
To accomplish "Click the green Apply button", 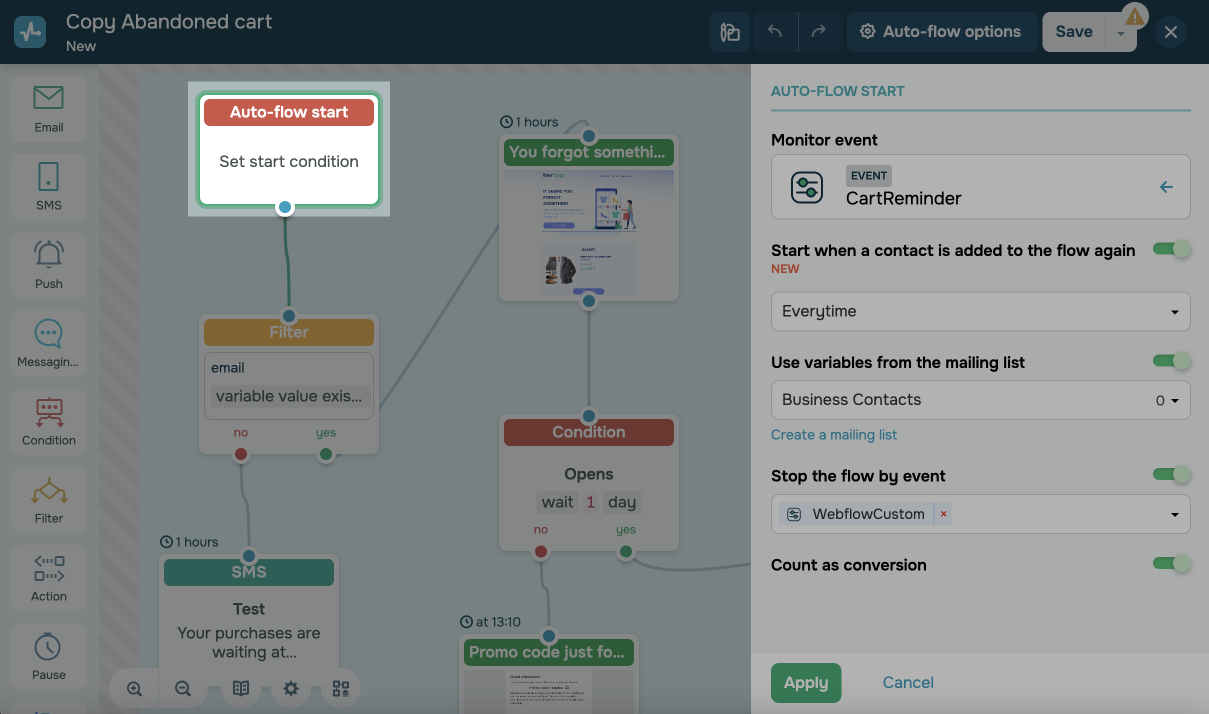I will [x=805, y=683].
